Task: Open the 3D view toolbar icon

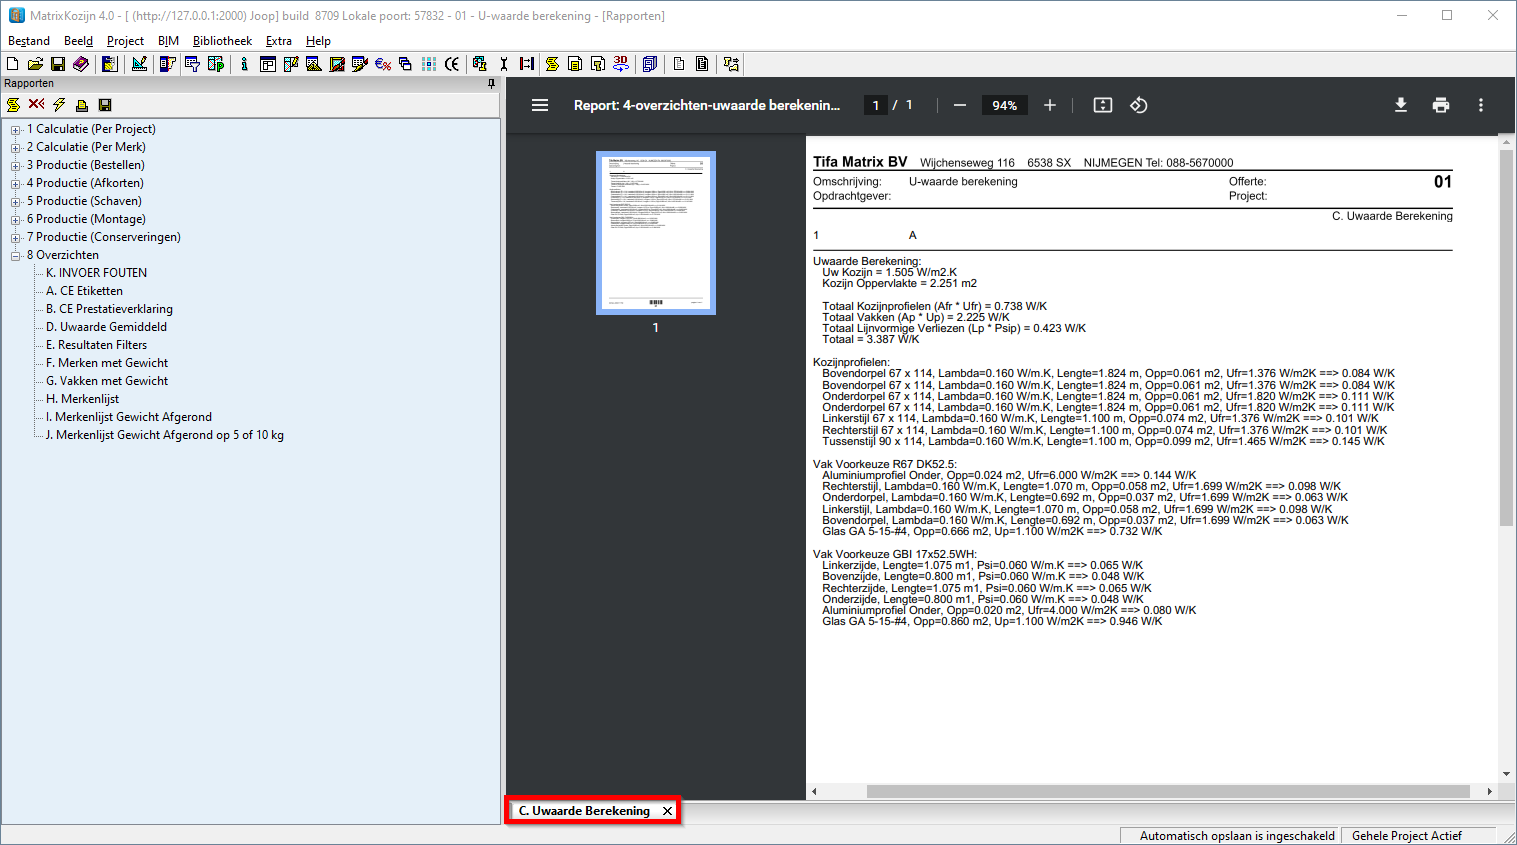Action: (621, 63)
